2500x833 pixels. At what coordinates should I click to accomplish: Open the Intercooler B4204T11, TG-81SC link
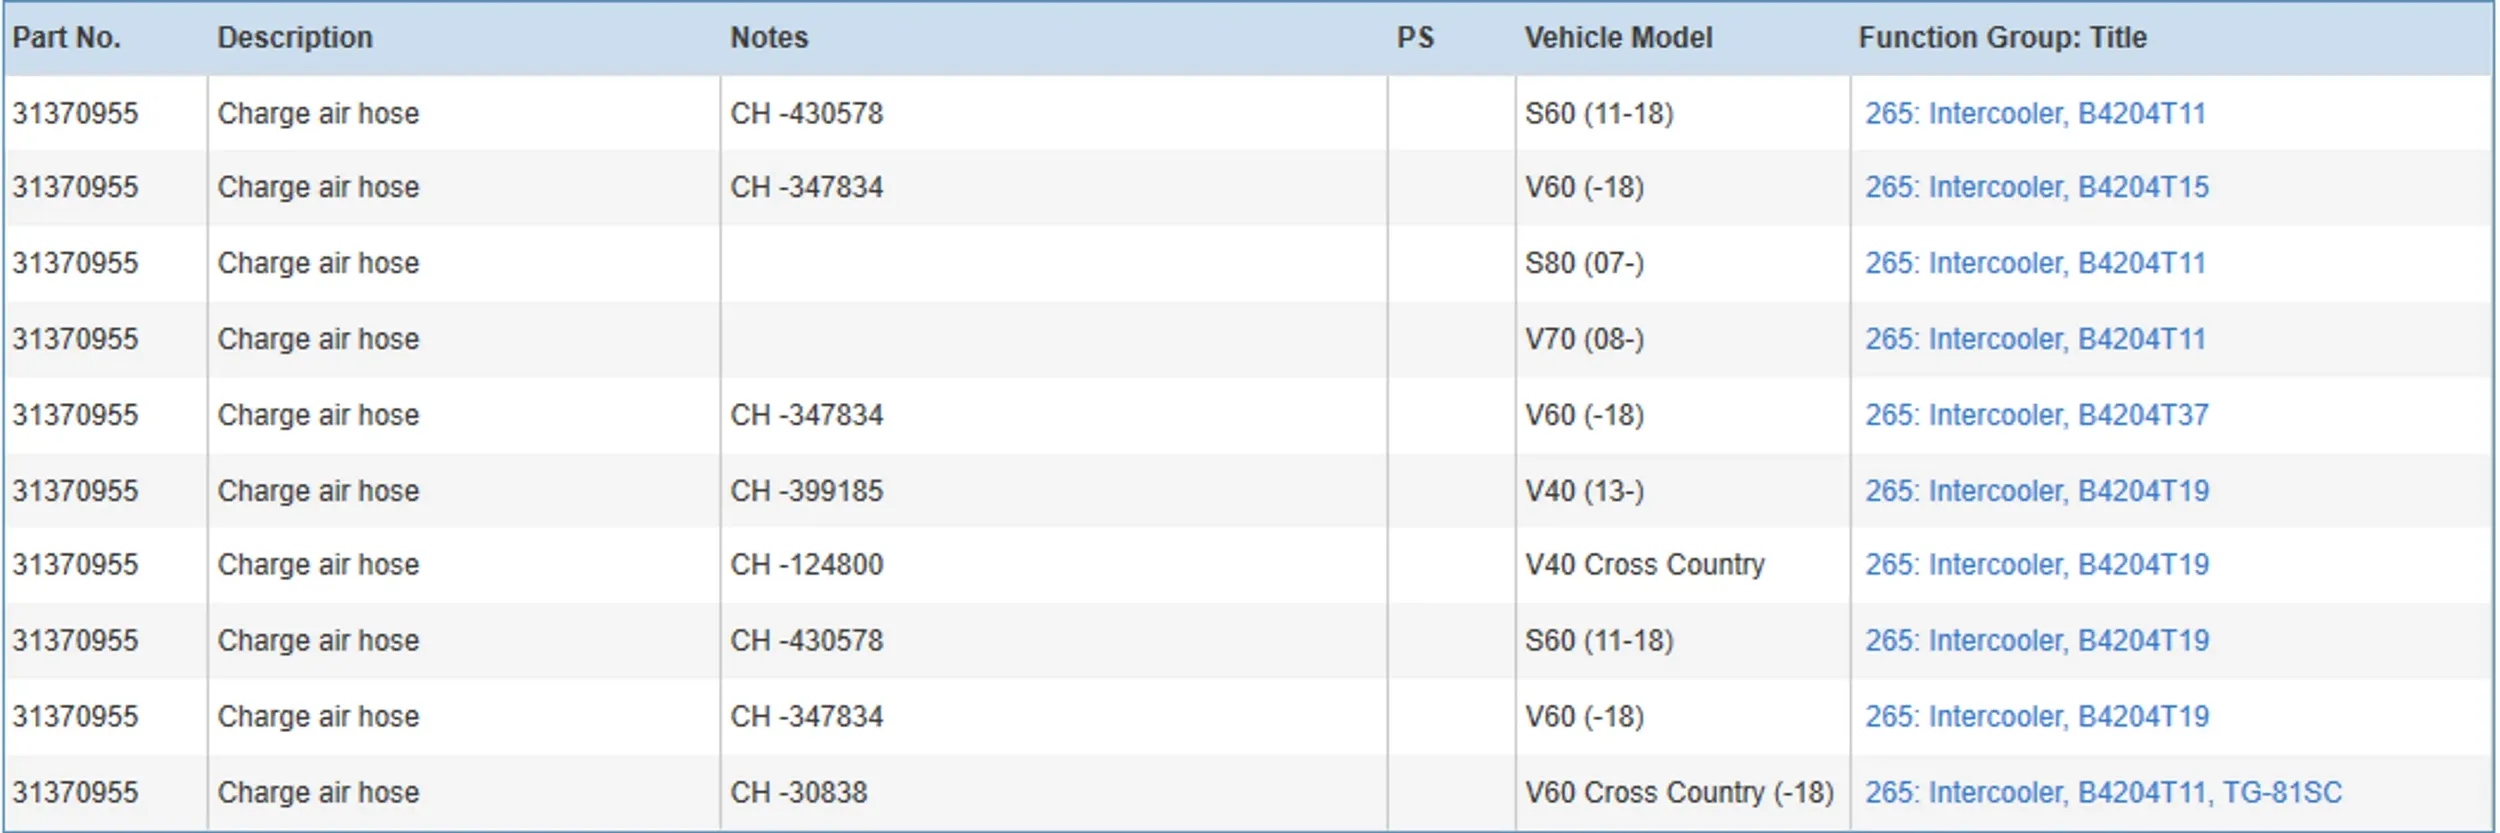tap(2102, 793)
